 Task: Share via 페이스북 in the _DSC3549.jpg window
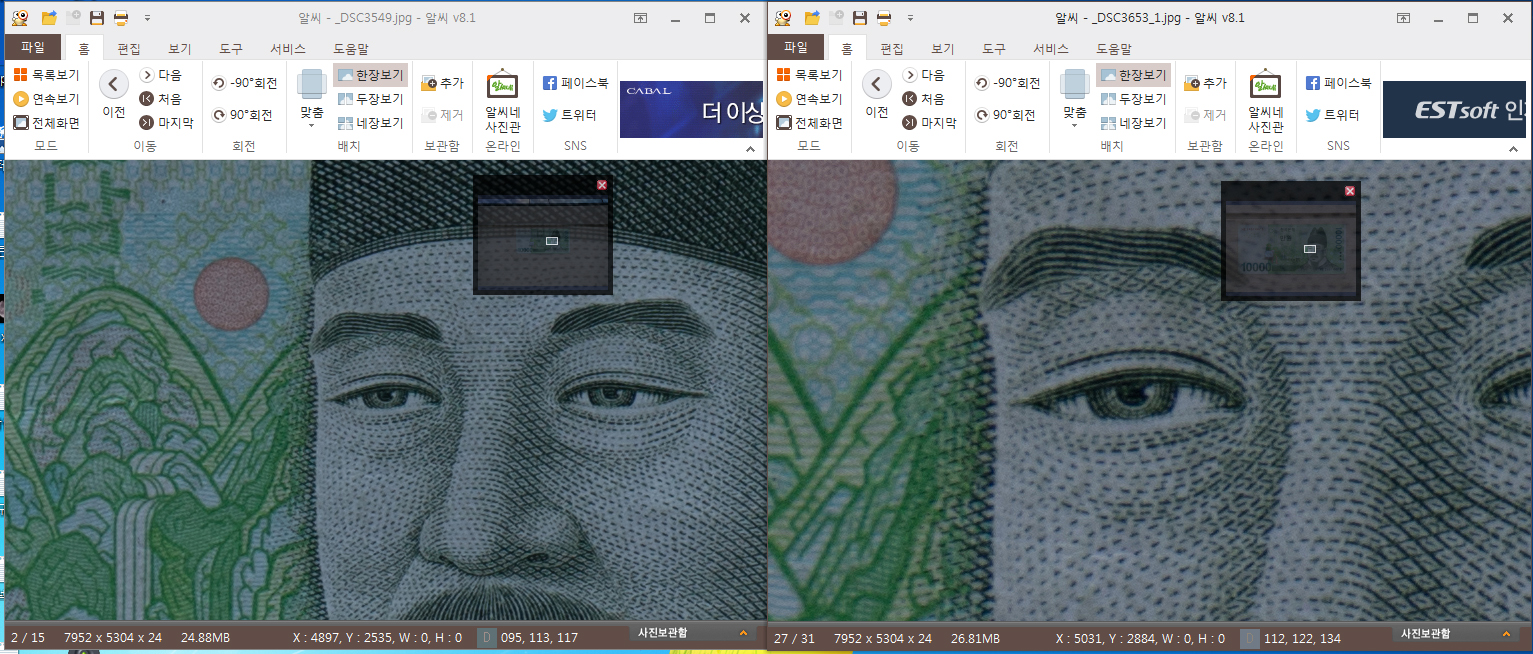pyautogui.click(x=575, y=84)
